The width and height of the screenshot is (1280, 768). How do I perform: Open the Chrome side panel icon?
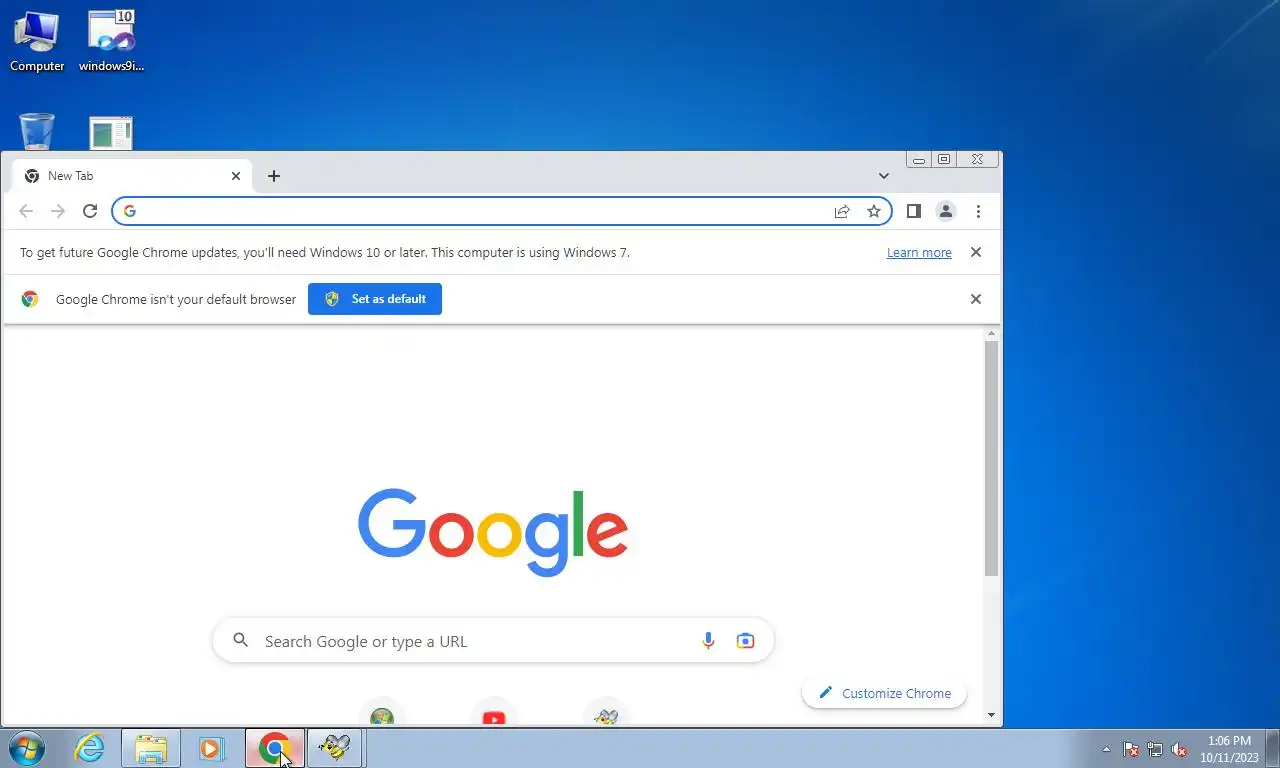coord(913,211)
